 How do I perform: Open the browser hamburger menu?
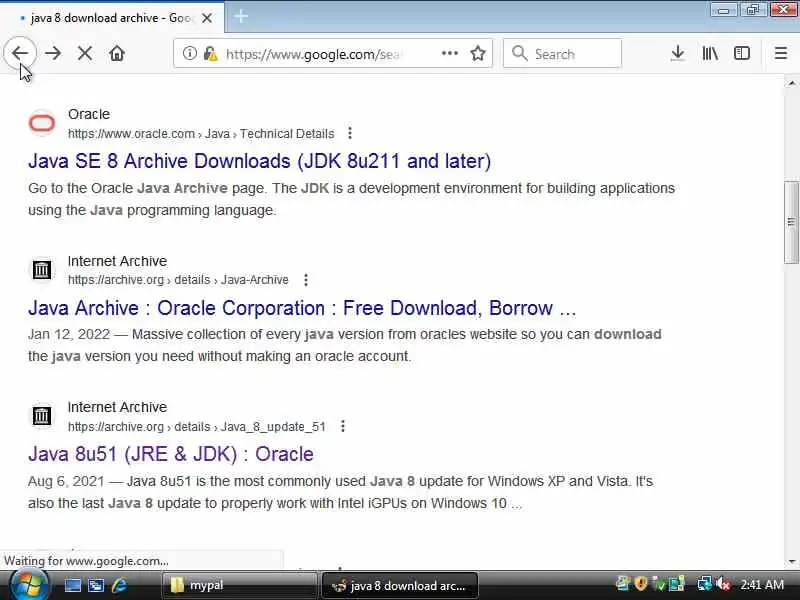pos(781,53)
